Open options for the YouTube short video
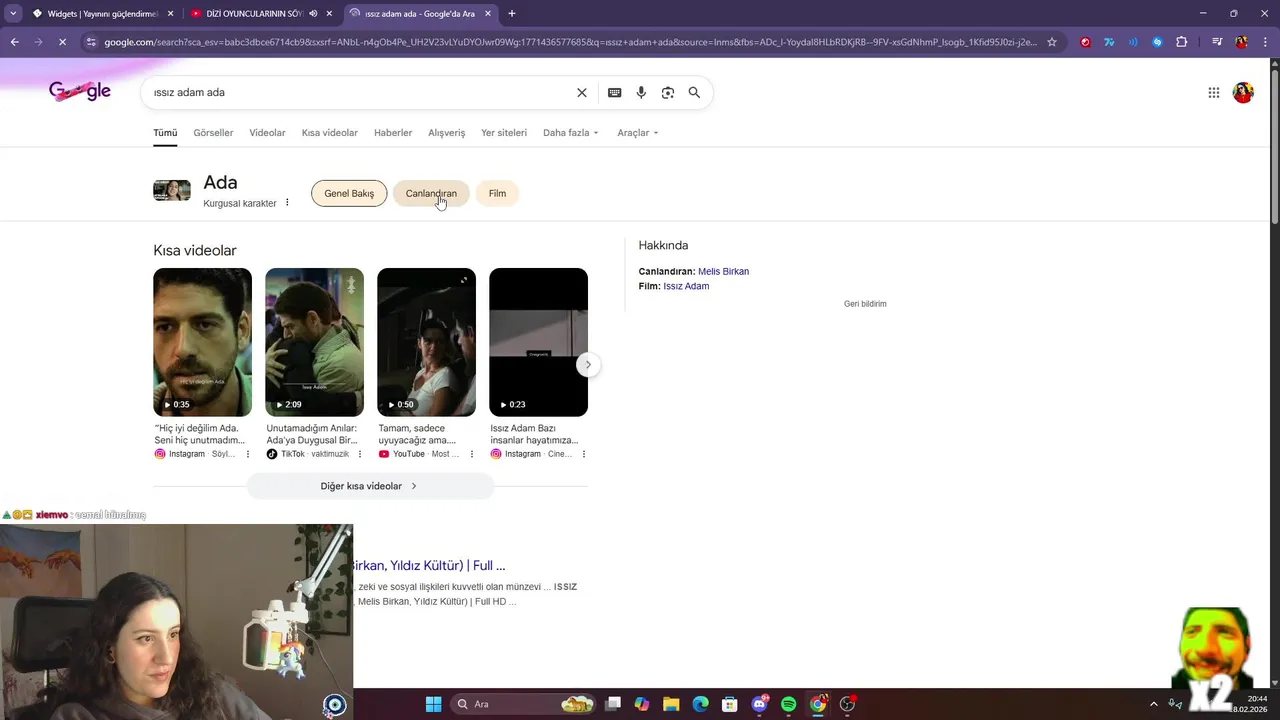Viewport: 1280px width, 720px height. click(472, 454)
